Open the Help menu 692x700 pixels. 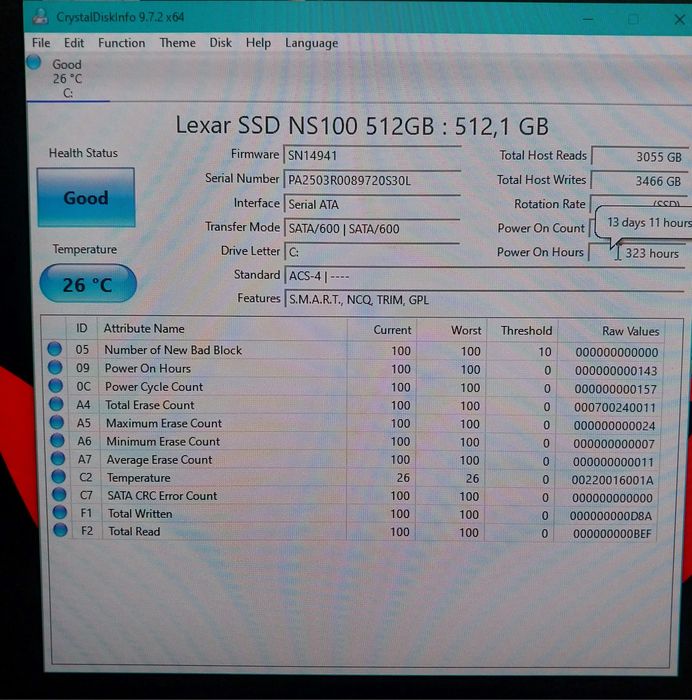click(x=258, y=43)
